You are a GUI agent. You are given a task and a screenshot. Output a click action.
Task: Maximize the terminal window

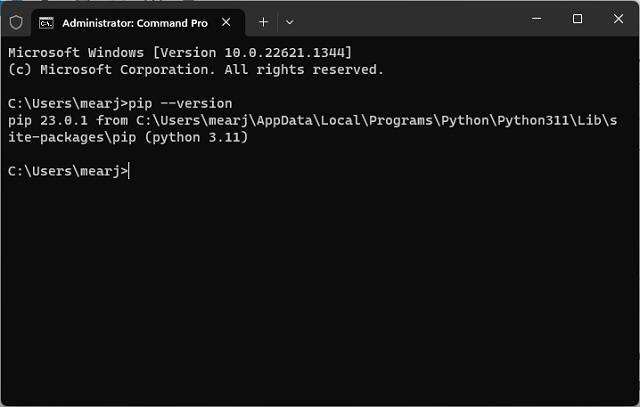point(577,19)
